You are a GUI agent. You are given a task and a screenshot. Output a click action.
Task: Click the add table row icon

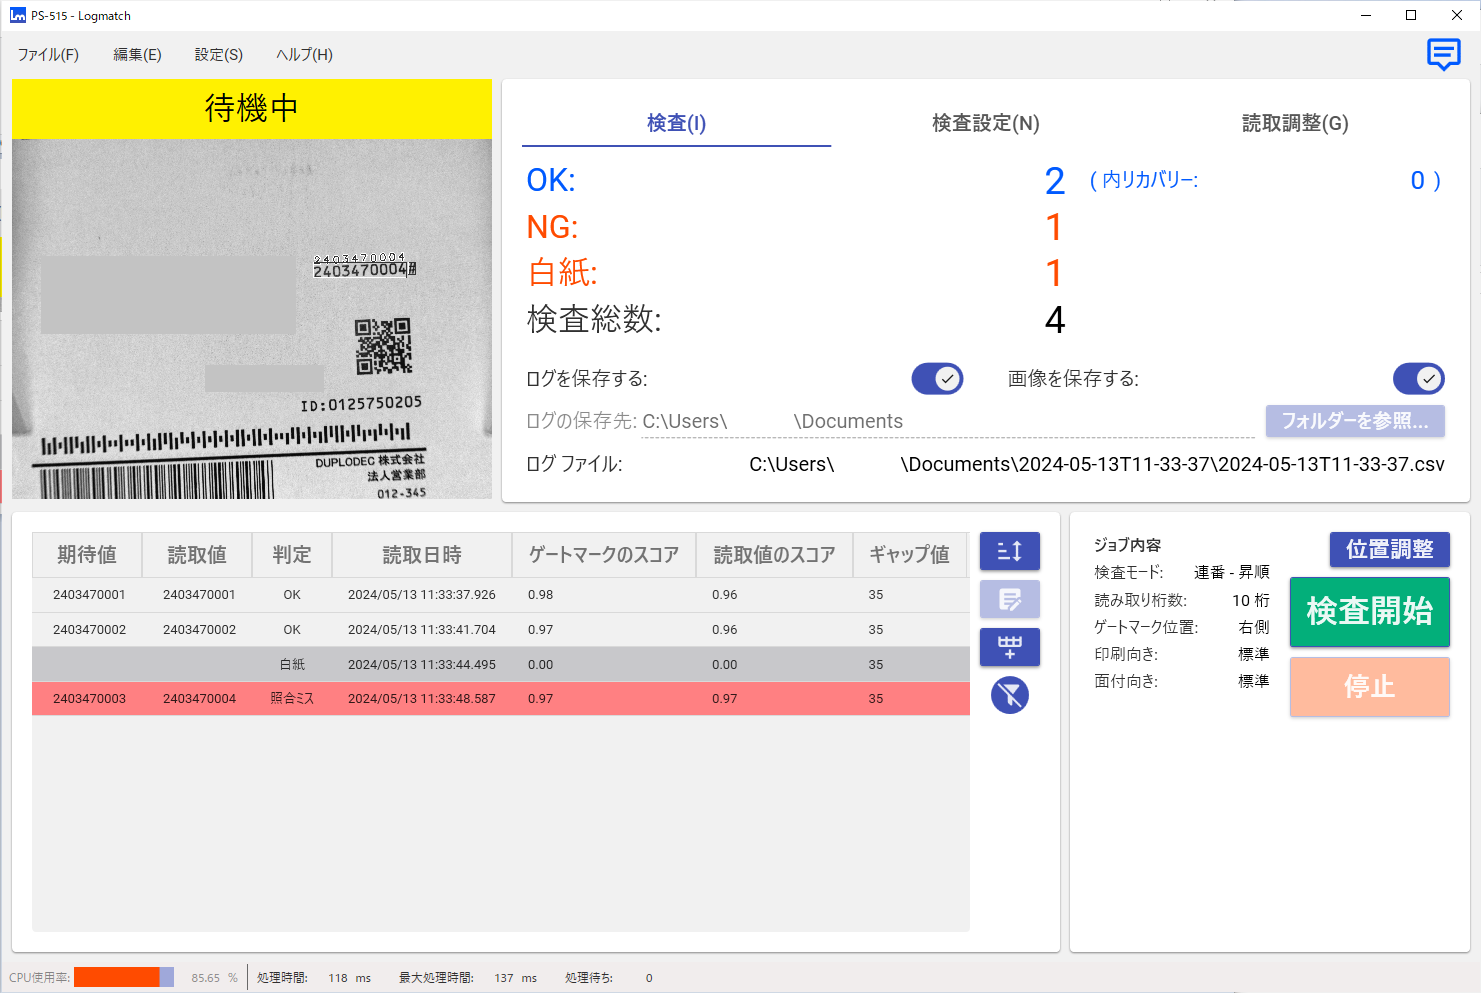pyautogui.click(x=1010, y=647)
